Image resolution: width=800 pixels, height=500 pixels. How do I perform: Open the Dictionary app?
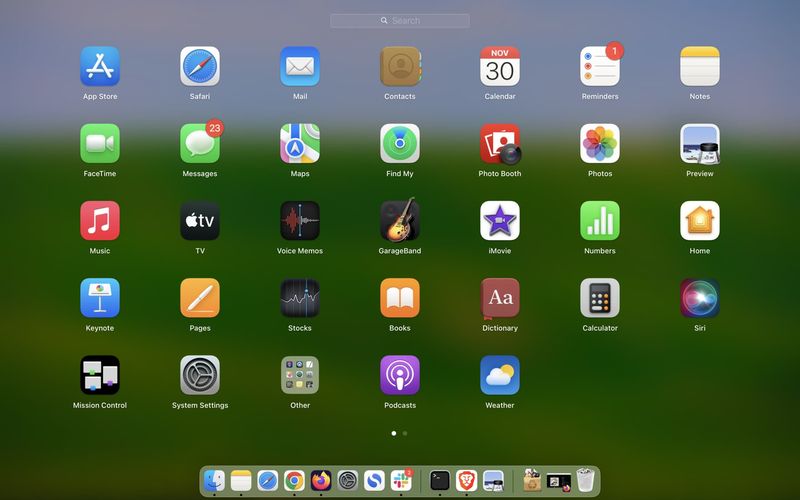tap(500, 298)
